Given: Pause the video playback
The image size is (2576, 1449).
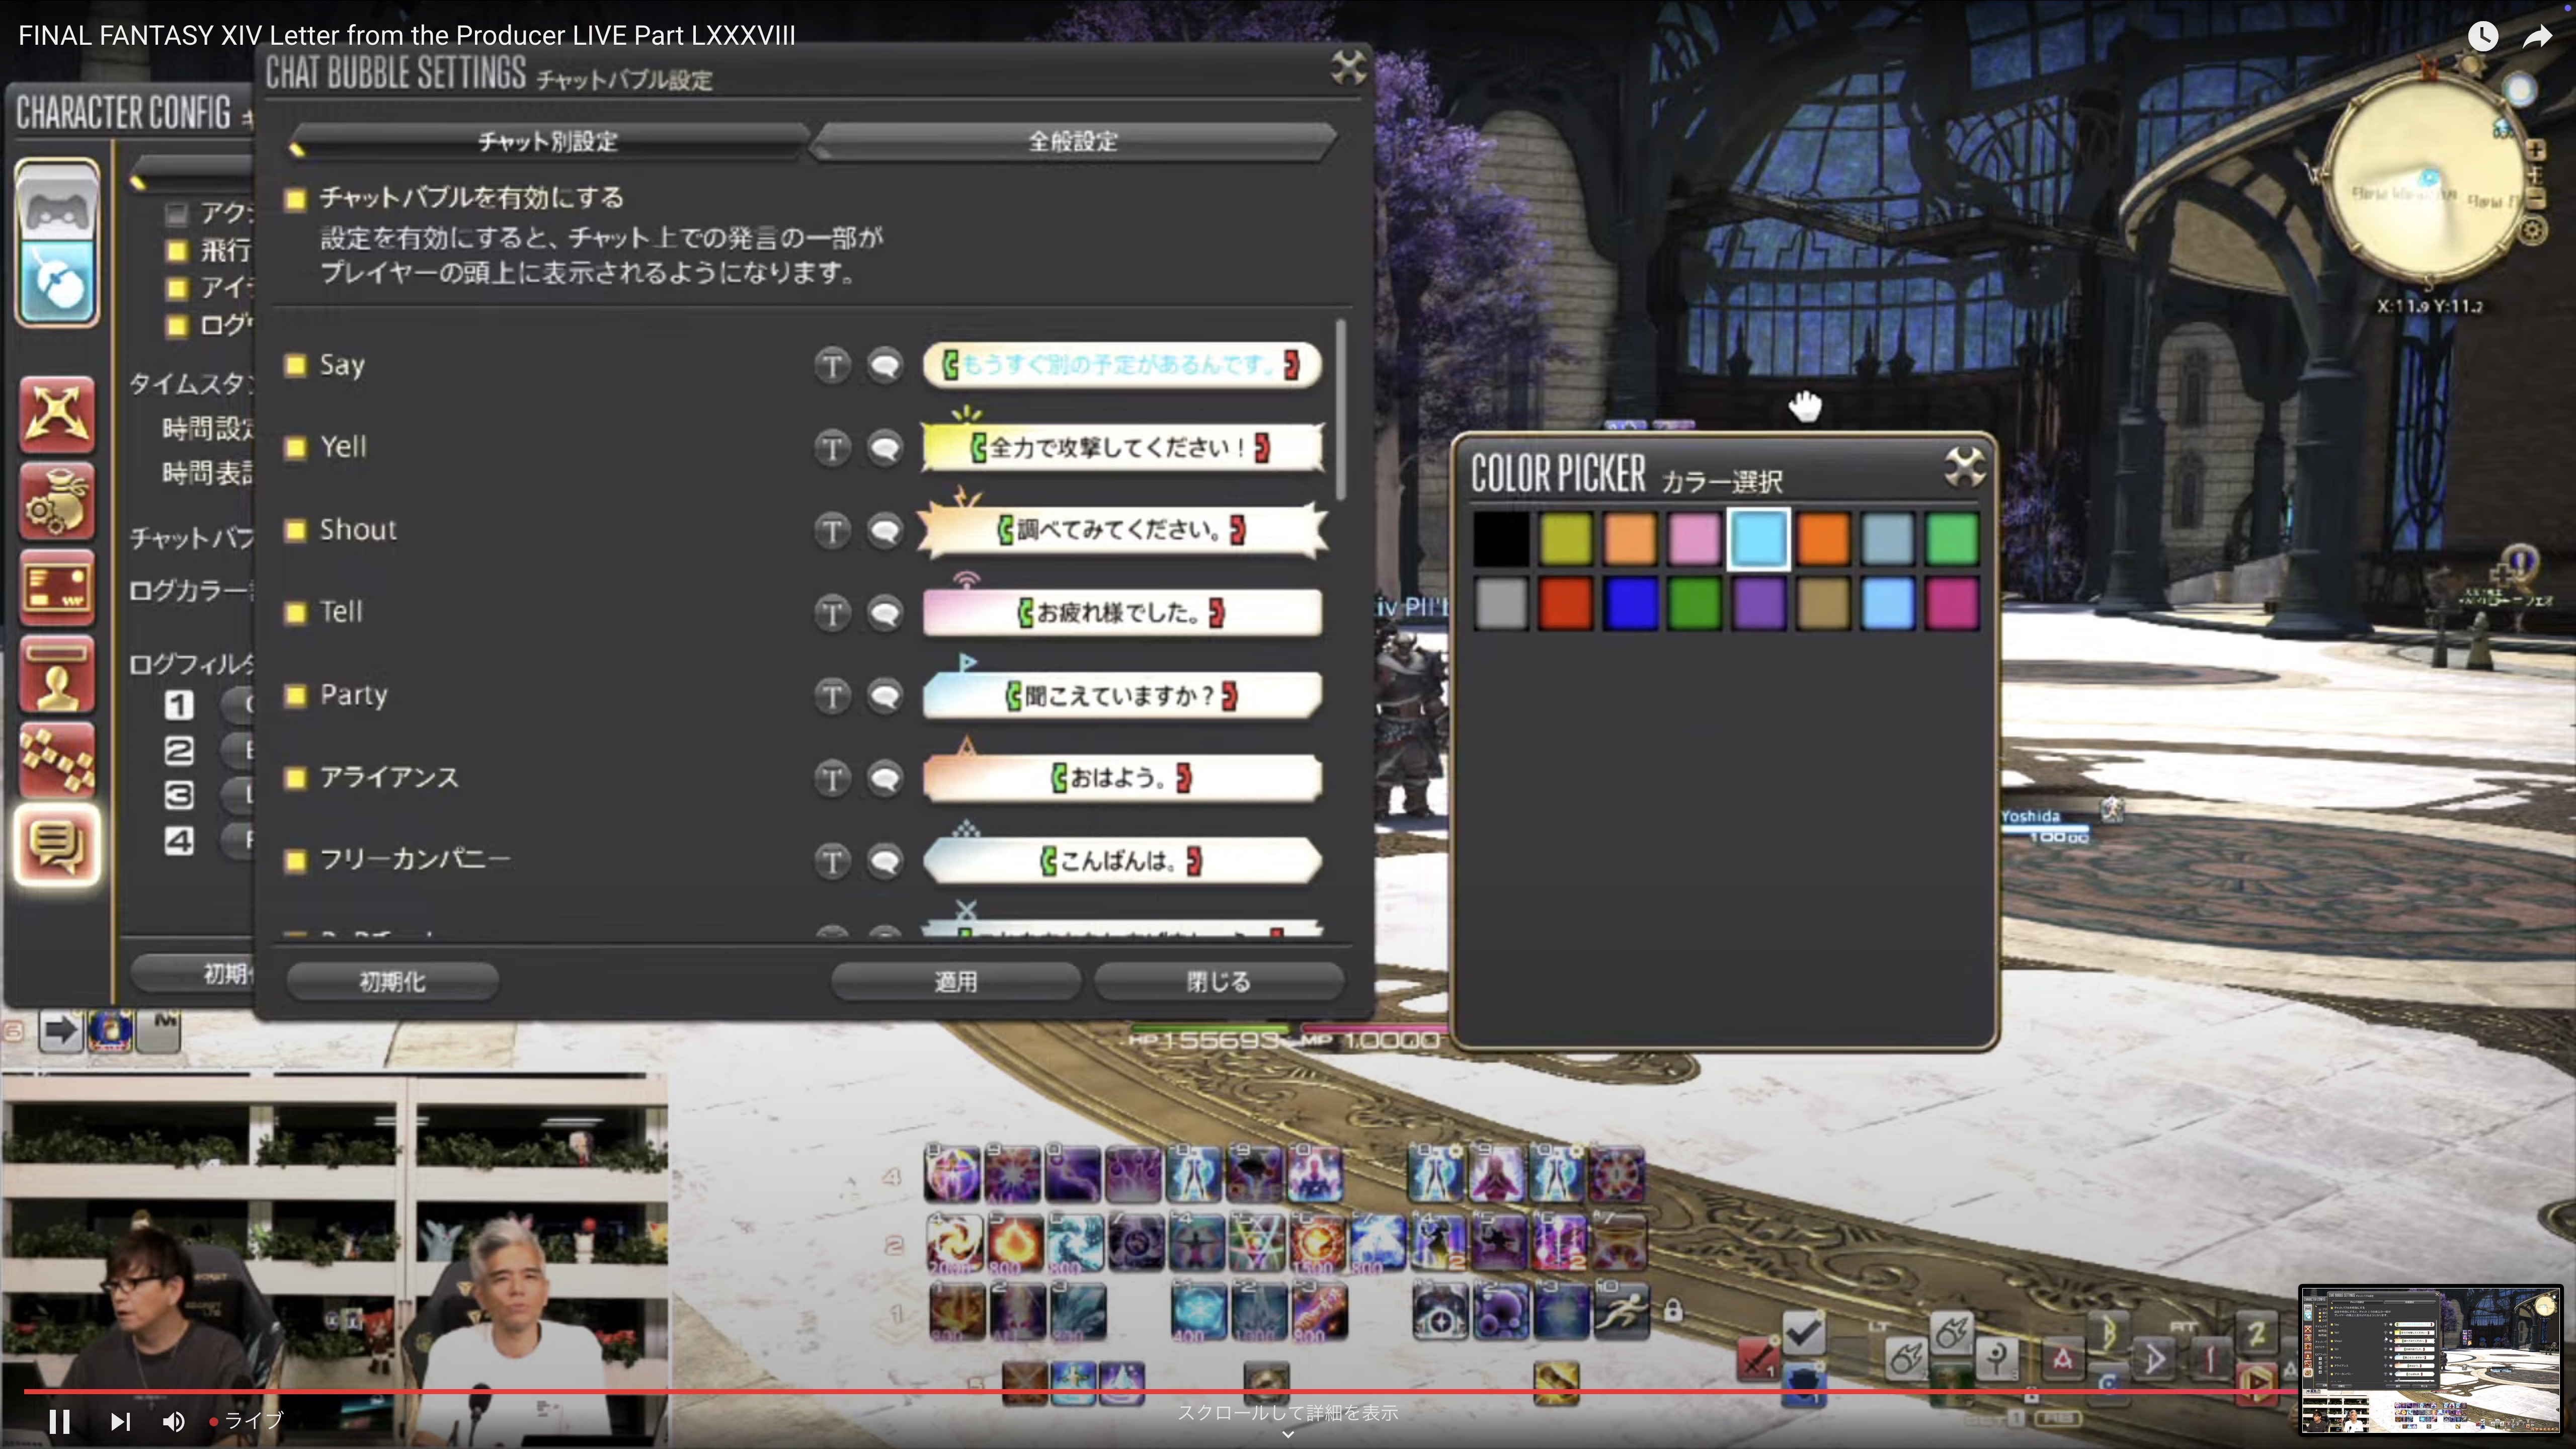Looking at the screenshot, I should pos(59,1421).
